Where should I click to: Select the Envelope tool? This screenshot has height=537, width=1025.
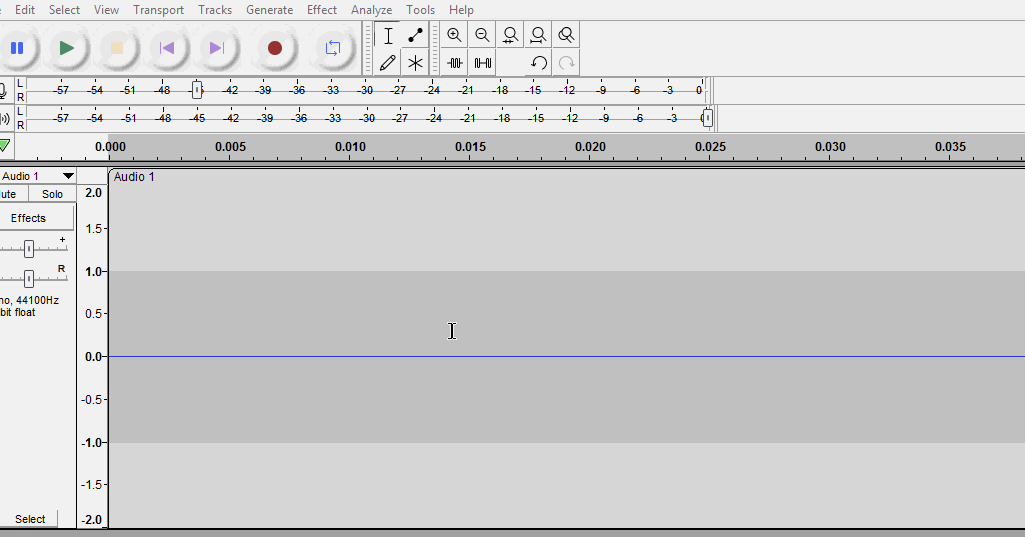point(415,35)
